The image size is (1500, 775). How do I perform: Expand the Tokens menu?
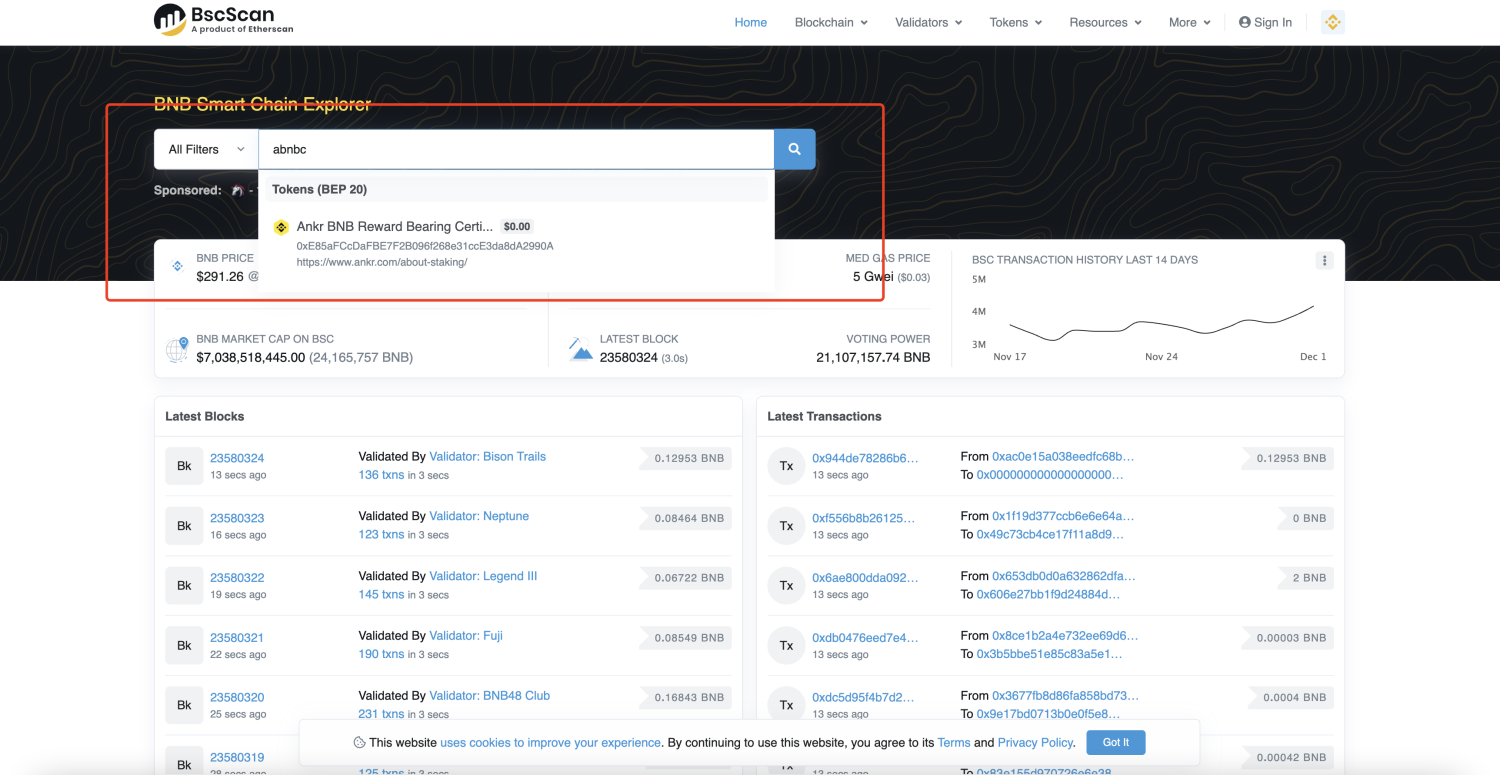[x=1016, y=22]
